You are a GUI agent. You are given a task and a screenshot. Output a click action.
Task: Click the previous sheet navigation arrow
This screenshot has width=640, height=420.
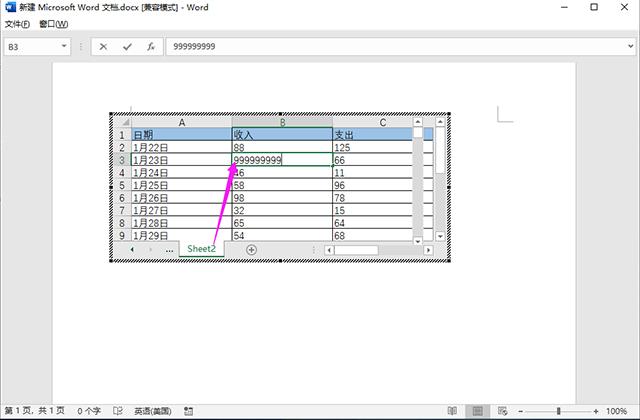pos(132,249)
